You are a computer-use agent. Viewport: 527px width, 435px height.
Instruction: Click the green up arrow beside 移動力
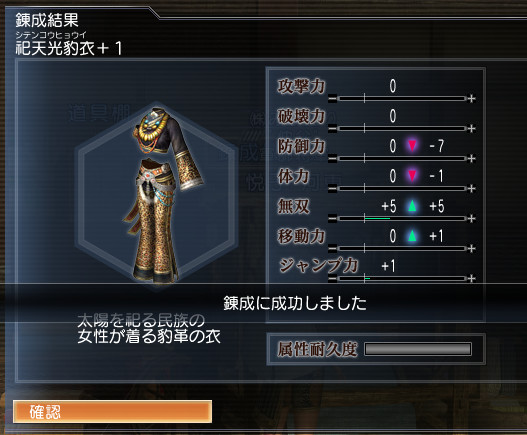[412, 236]
